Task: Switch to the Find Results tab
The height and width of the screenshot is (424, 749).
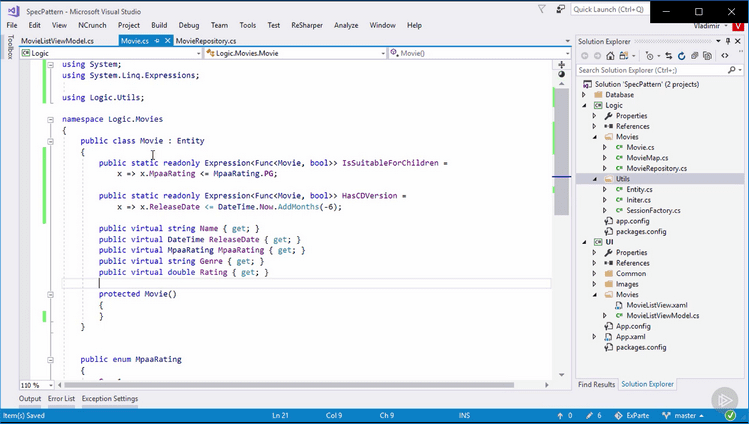Action: point(596,384)
